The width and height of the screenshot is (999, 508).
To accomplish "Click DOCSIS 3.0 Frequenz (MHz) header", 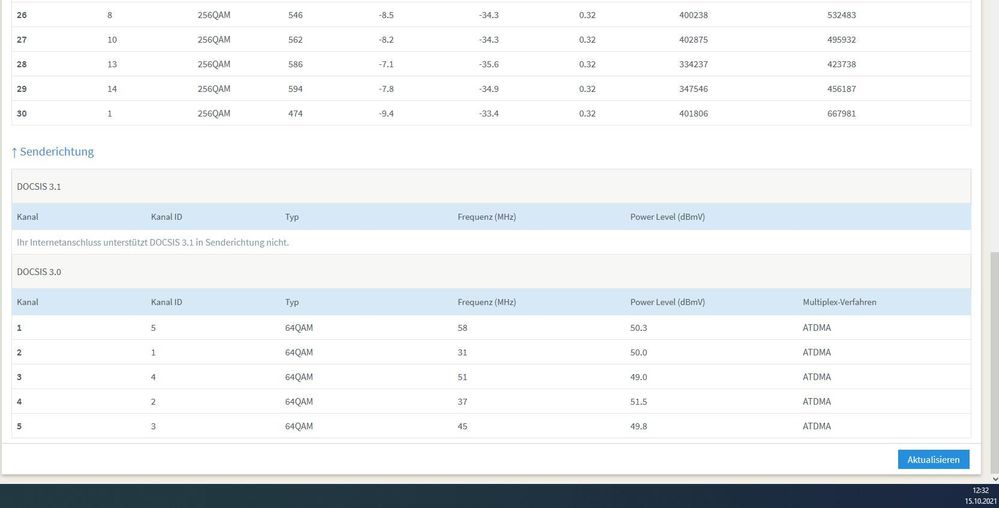I will point(487,302).
